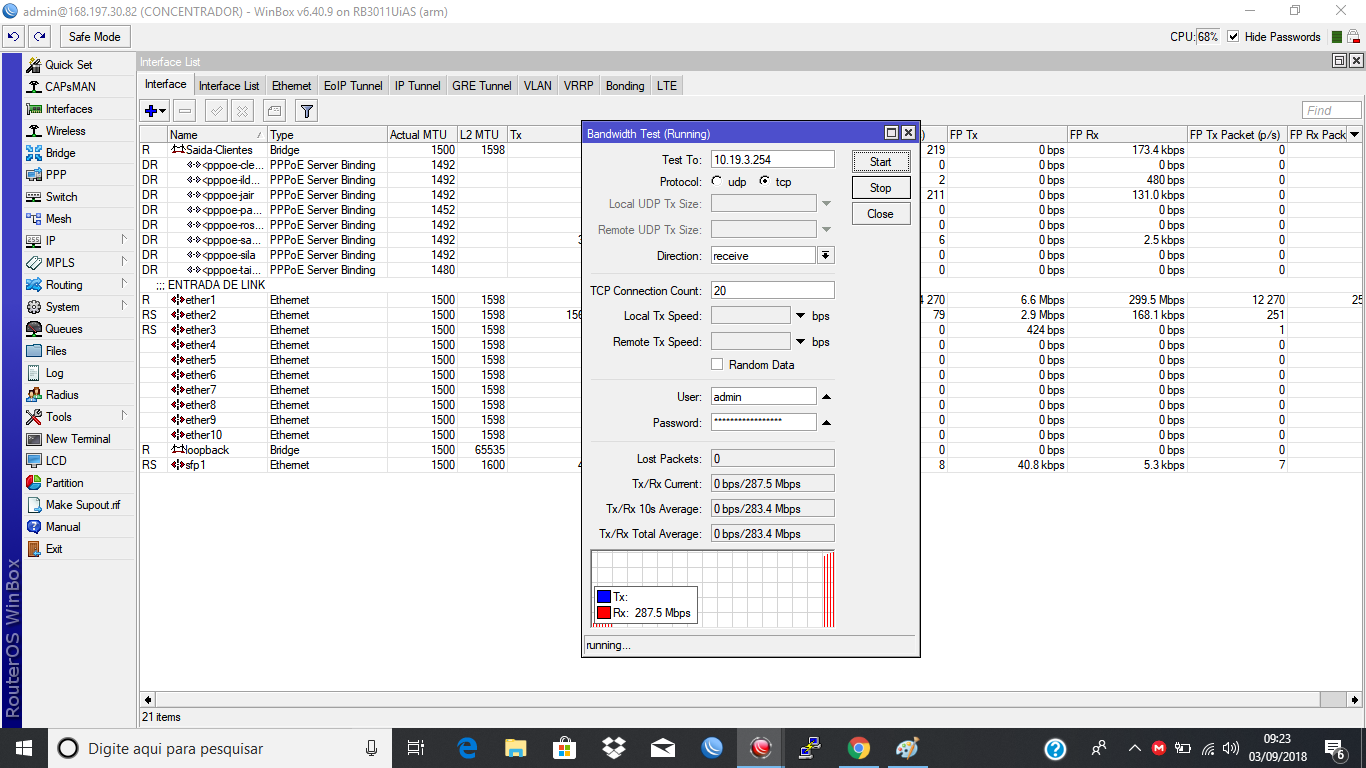Switch to Ethernet tab

point(291,86)
